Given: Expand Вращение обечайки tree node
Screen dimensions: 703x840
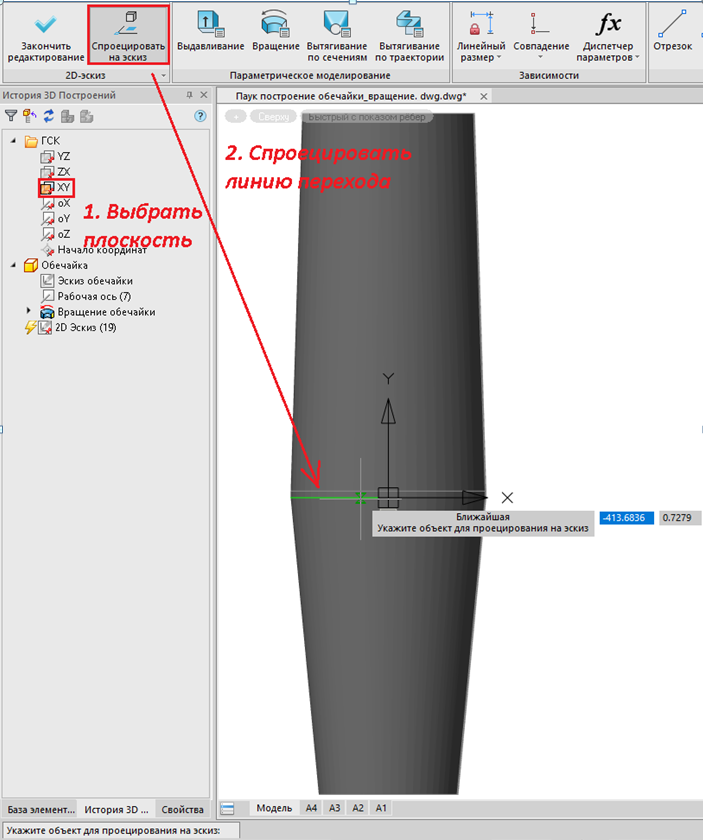Looking at the screenshot, I should click(29, 312).
